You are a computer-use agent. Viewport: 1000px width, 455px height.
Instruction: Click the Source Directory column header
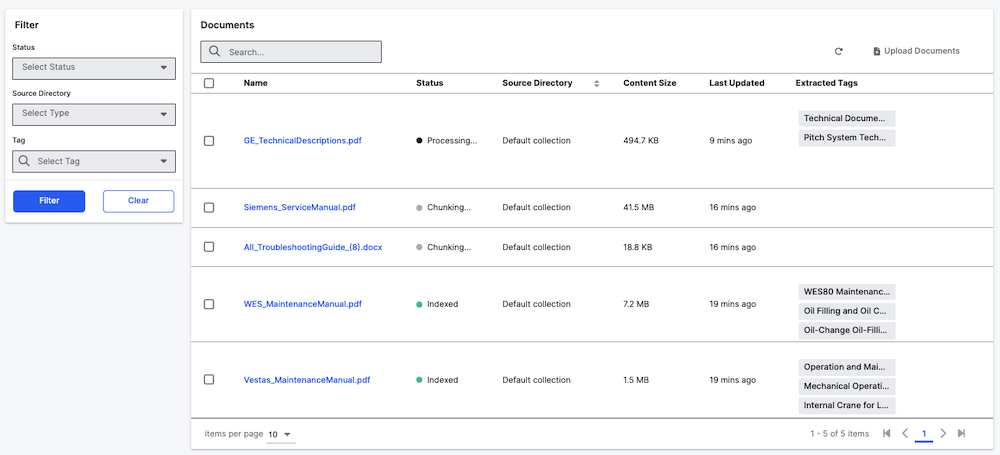[537, 83]
